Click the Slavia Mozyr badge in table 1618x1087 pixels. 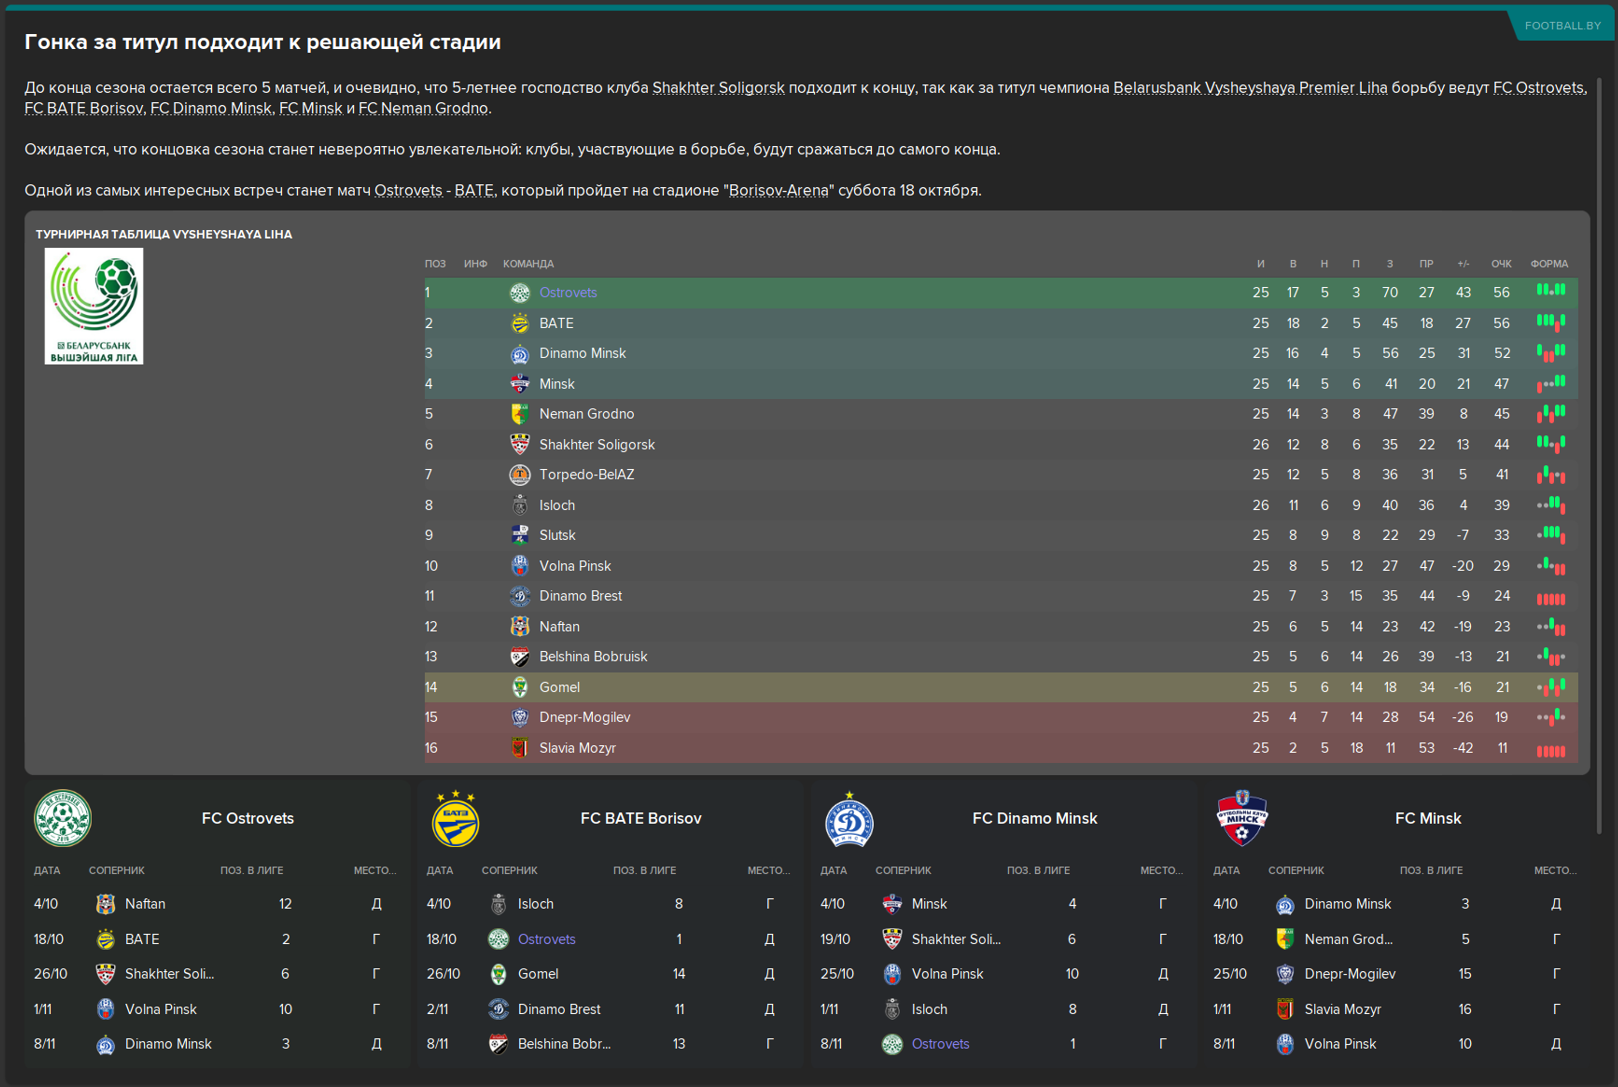click(x=520, y=748)
